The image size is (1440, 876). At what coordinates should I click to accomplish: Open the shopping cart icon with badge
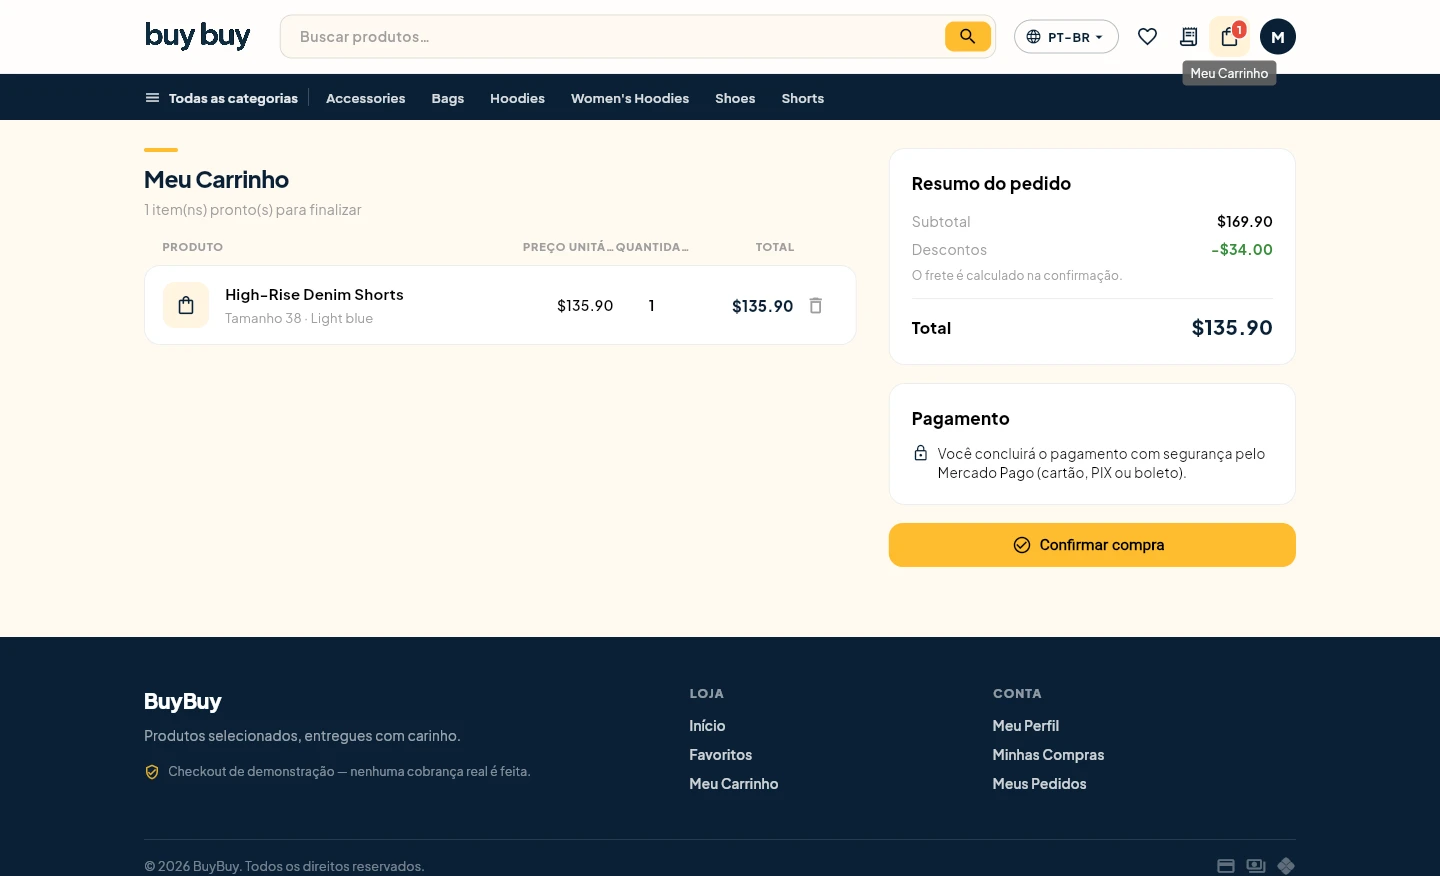(x=1229, y=37)
